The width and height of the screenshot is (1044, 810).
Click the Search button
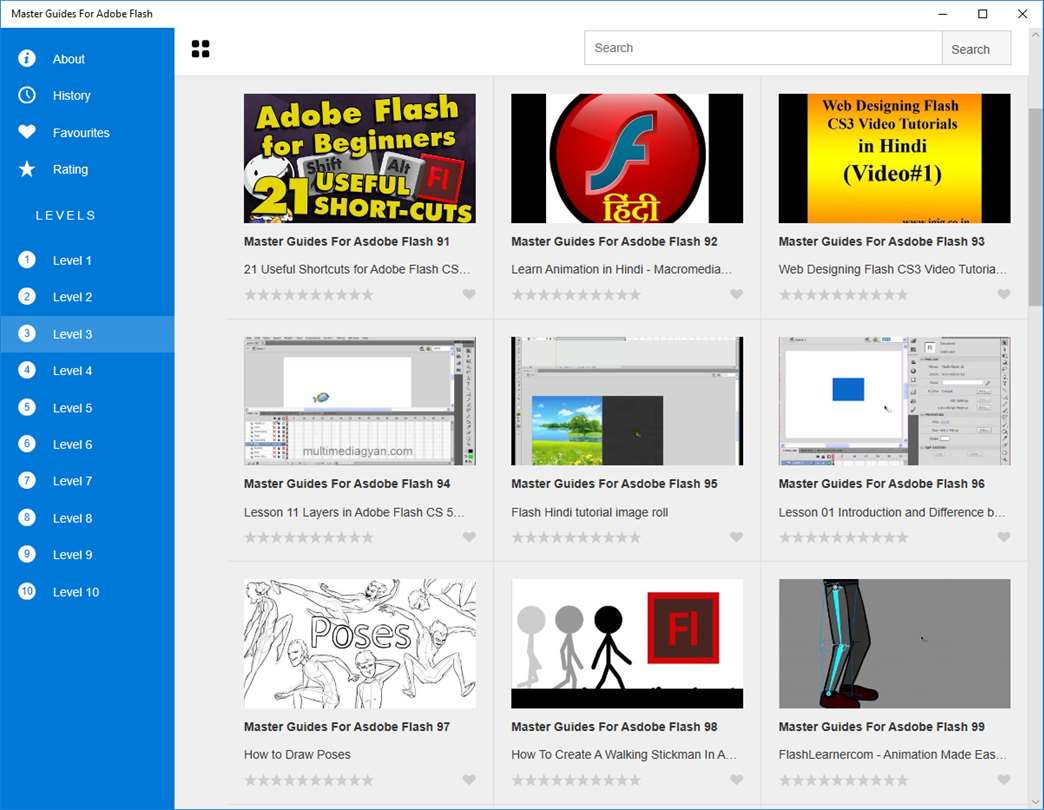(976, 49)
